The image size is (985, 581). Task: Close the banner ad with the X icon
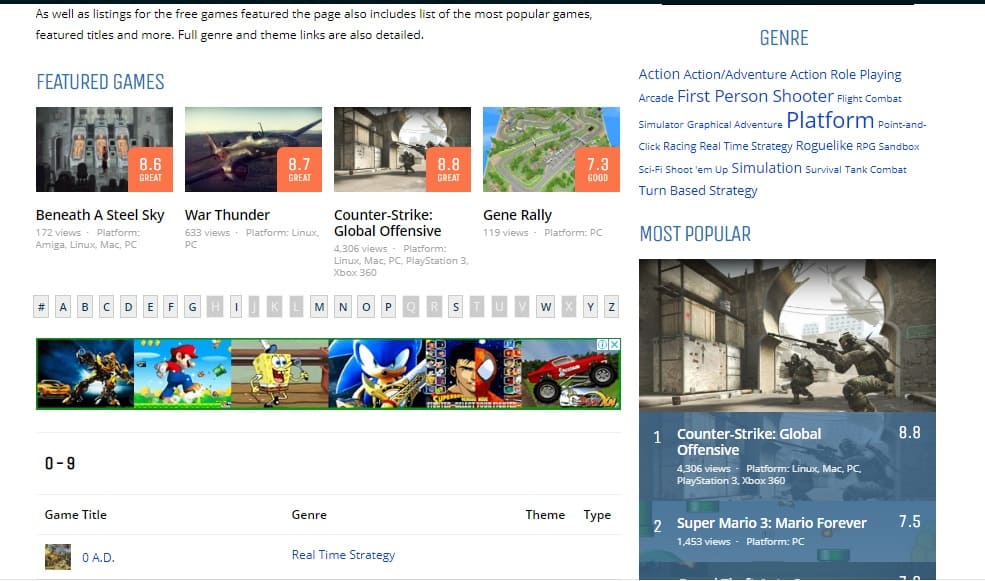coord(615,345)
